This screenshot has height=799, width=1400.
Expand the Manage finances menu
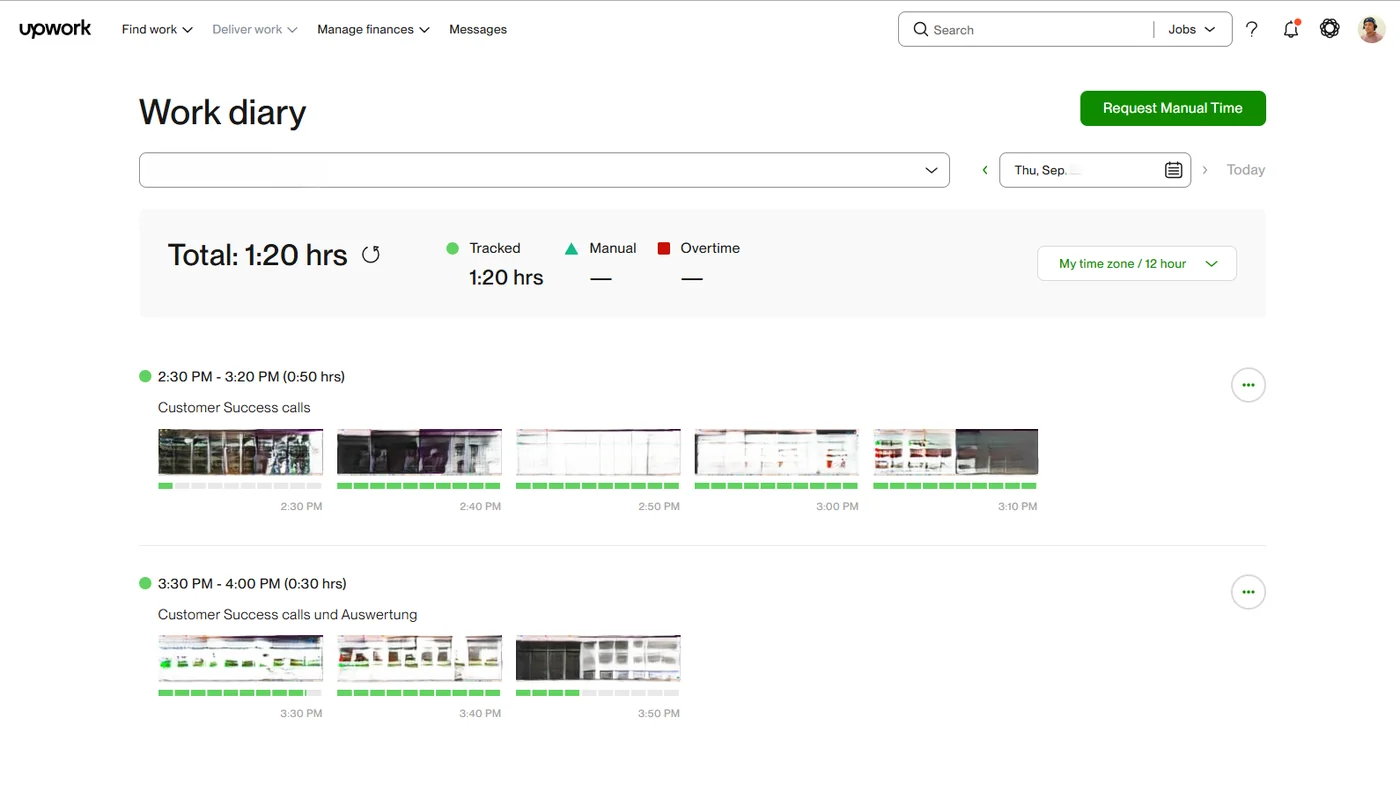click(373, 30)
